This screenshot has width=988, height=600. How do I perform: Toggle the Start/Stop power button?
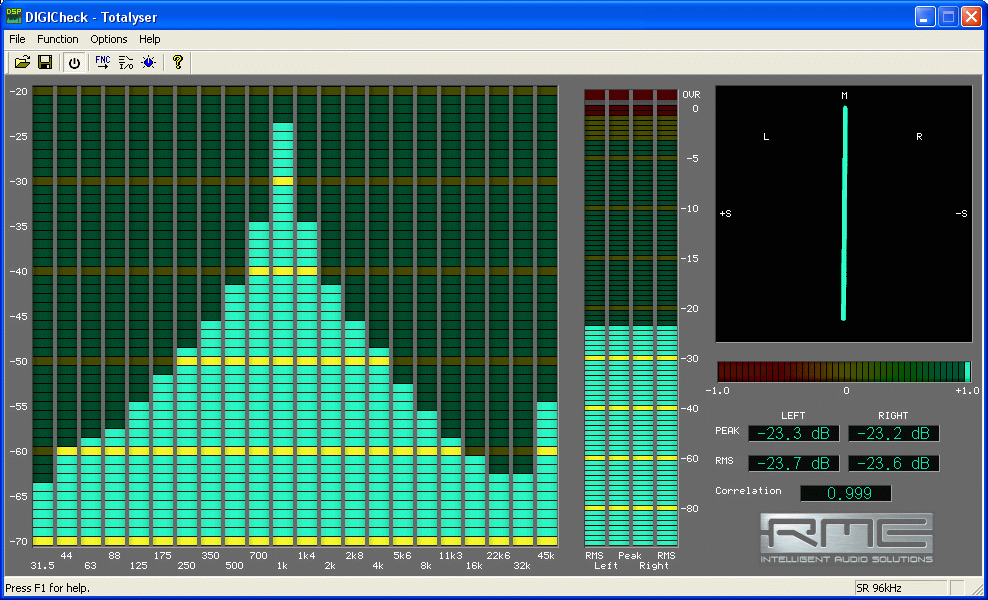[x=74, y=62]
